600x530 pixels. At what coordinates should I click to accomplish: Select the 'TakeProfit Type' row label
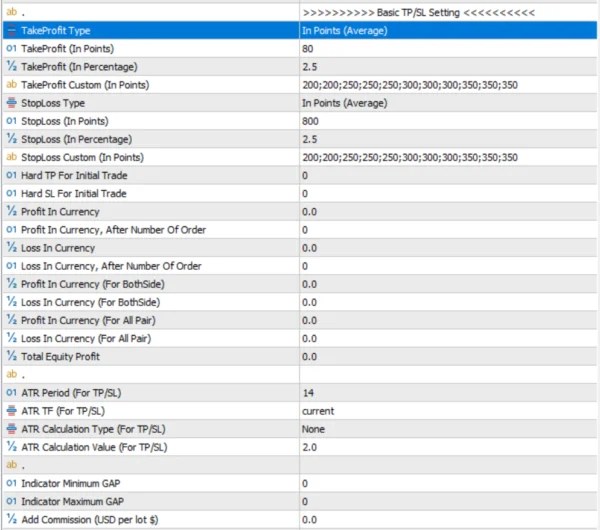[x=56, y=30]
